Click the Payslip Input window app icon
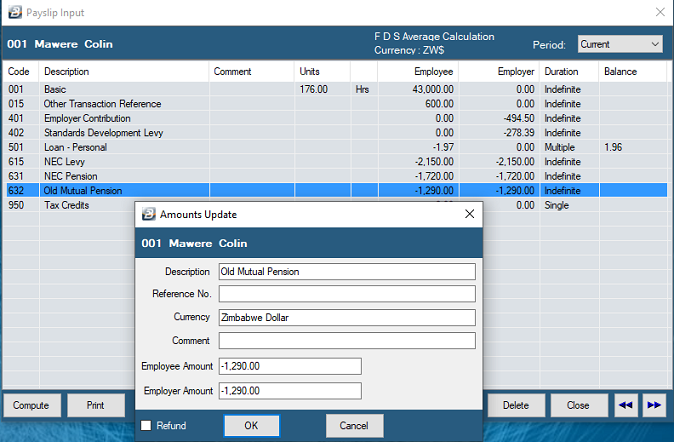The image size is (674, 442). pyautogui.click(x=15, y=12)
